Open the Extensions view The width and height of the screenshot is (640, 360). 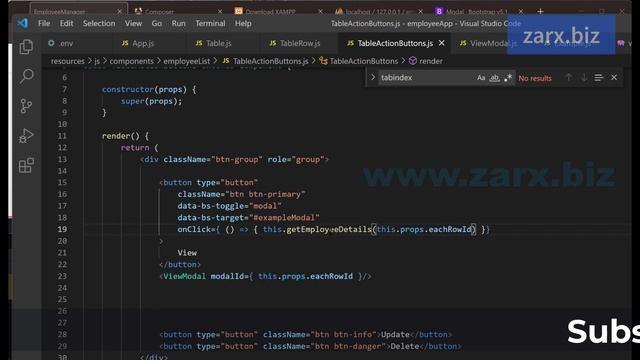pyautogui.click(x=26, y=165)
